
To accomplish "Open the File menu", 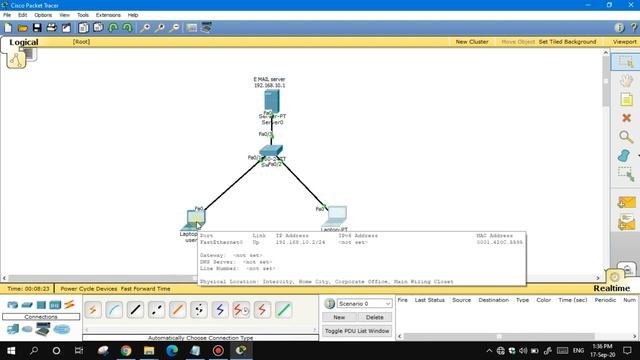I will 7,15.
